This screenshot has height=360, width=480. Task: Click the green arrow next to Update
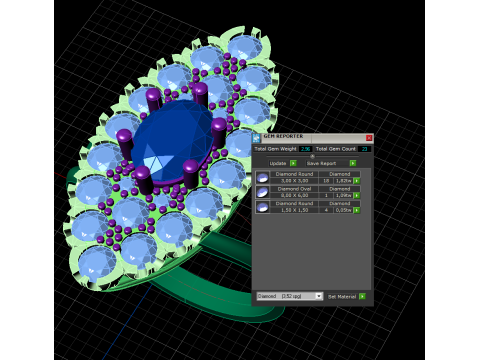tap(293, 163)
